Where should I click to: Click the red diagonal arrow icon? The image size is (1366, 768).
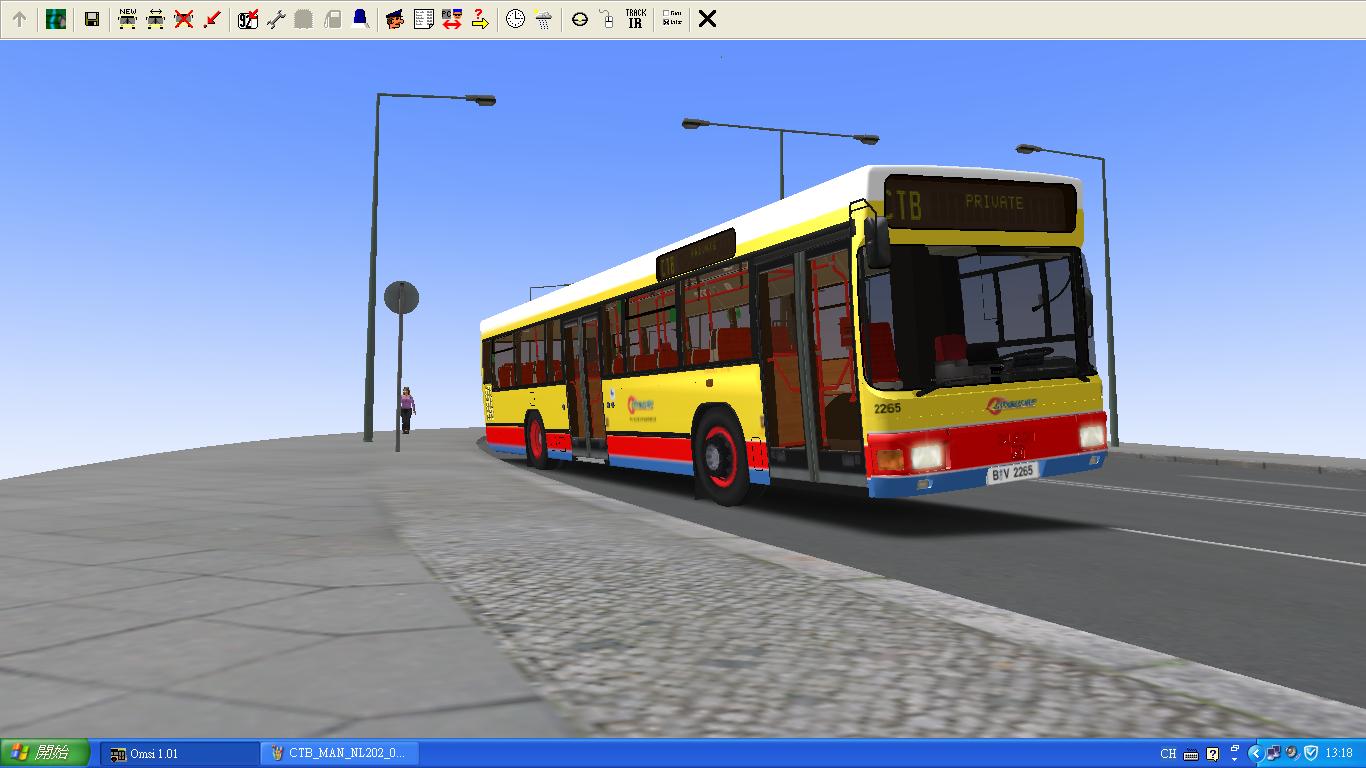[211, 19]
